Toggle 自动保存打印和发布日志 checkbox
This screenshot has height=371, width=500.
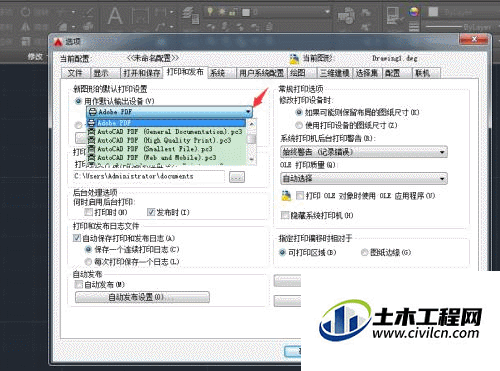77,238
